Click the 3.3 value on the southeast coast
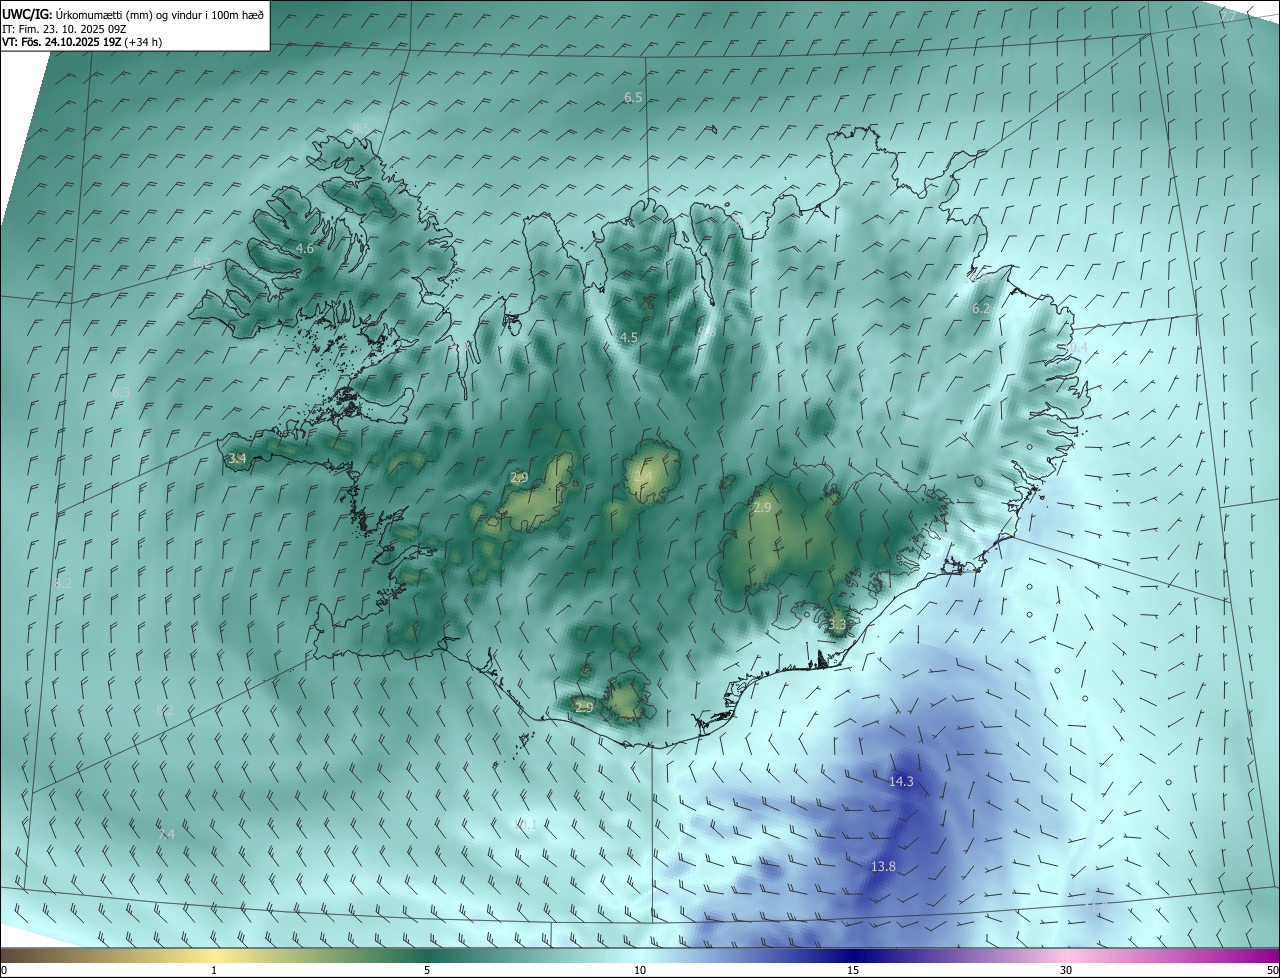 [837, 624]
